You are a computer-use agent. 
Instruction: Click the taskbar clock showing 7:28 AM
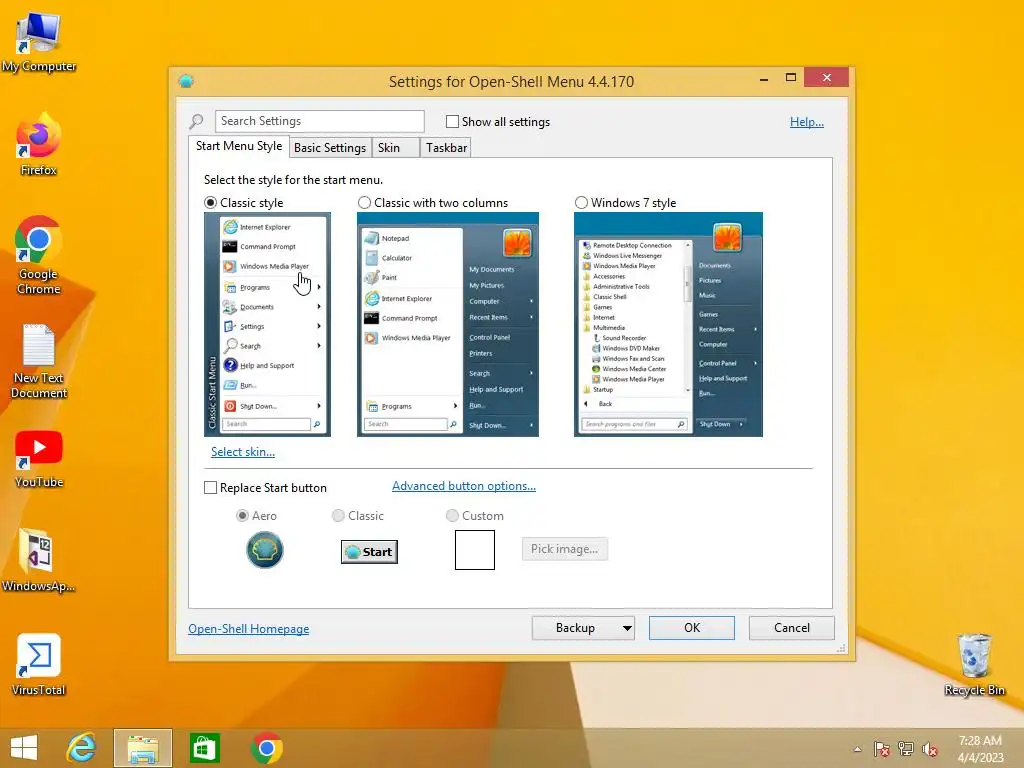[980, 741]
